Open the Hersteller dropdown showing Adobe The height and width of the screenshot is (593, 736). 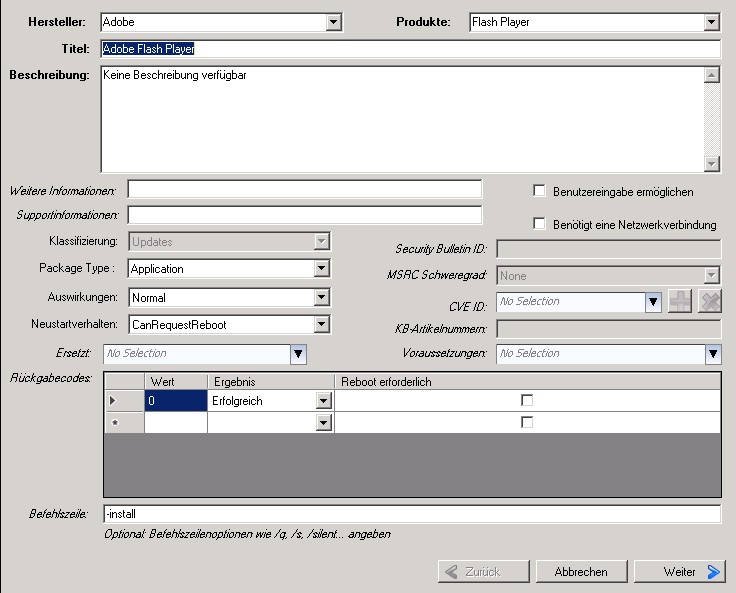coord(333,22)
